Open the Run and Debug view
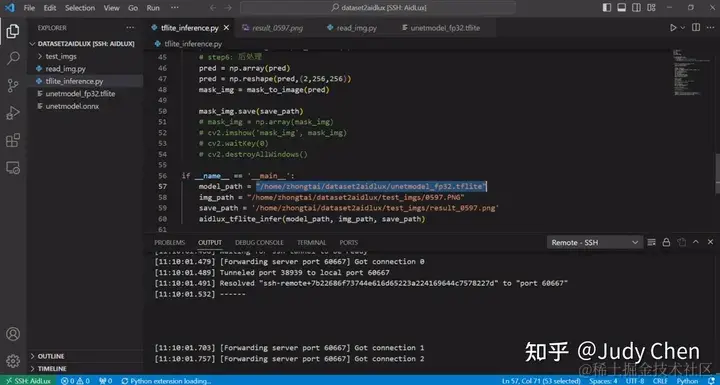This screenshot has width=720, height=385. click(x=13, y=113)
